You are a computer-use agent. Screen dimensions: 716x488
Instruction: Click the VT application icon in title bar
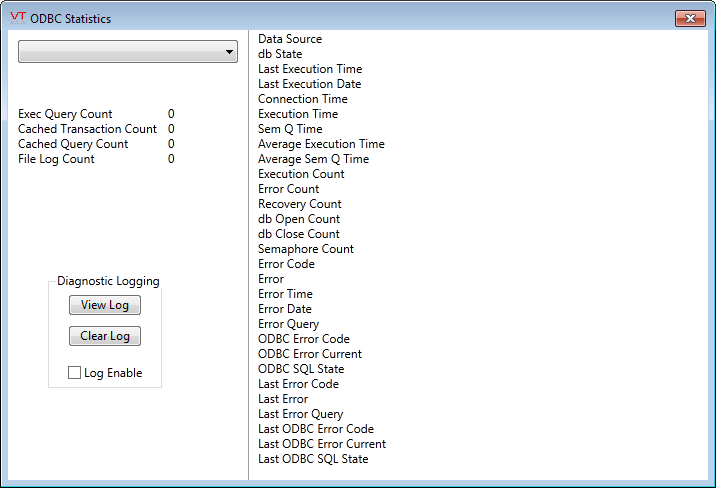pos(17,18)
